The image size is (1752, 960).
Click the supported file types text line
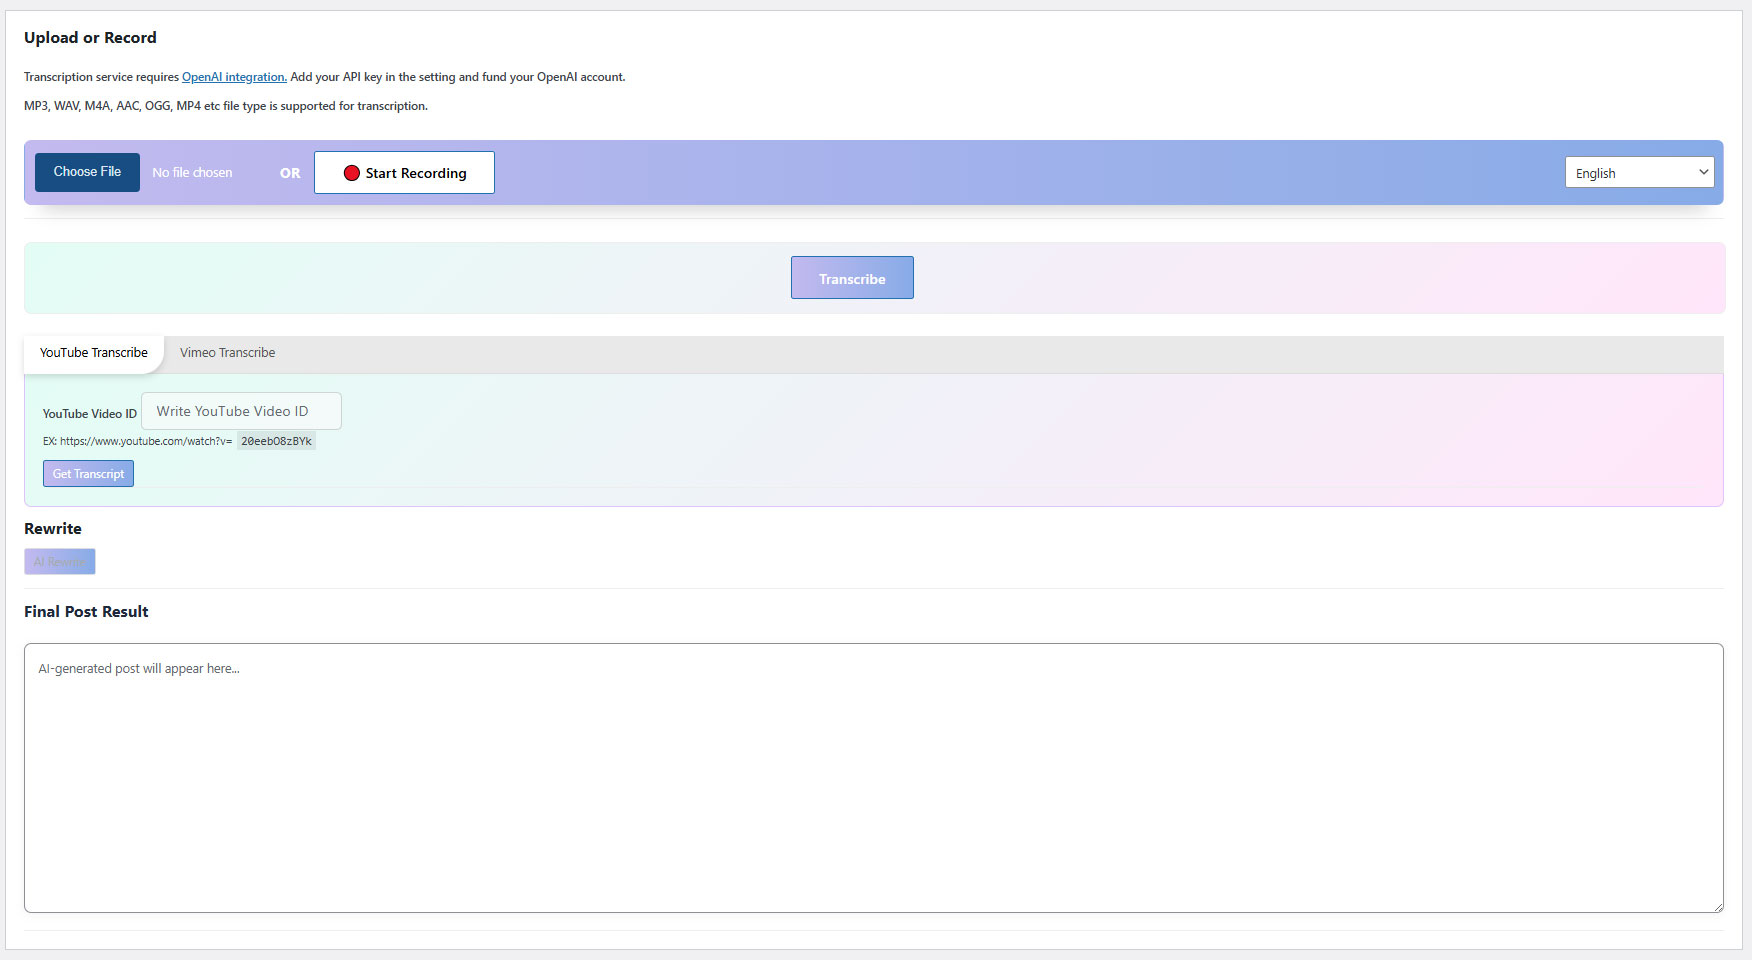click(x=226, y=106)
